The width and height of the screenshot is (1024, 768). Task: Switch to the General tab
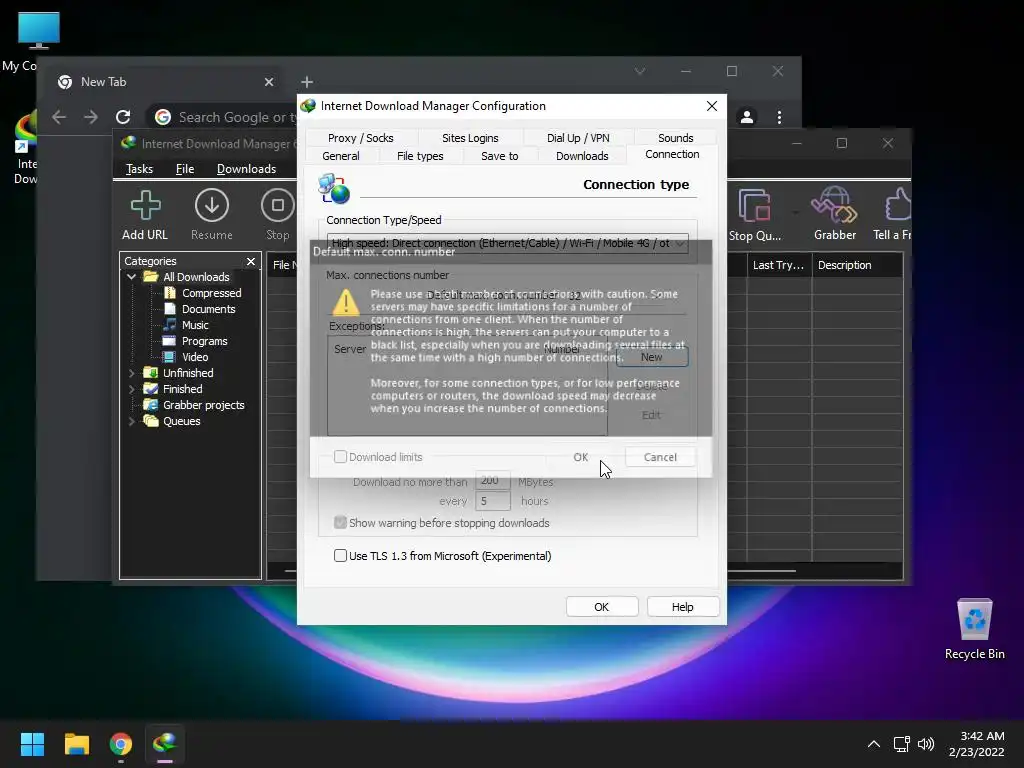coord(340,156)
